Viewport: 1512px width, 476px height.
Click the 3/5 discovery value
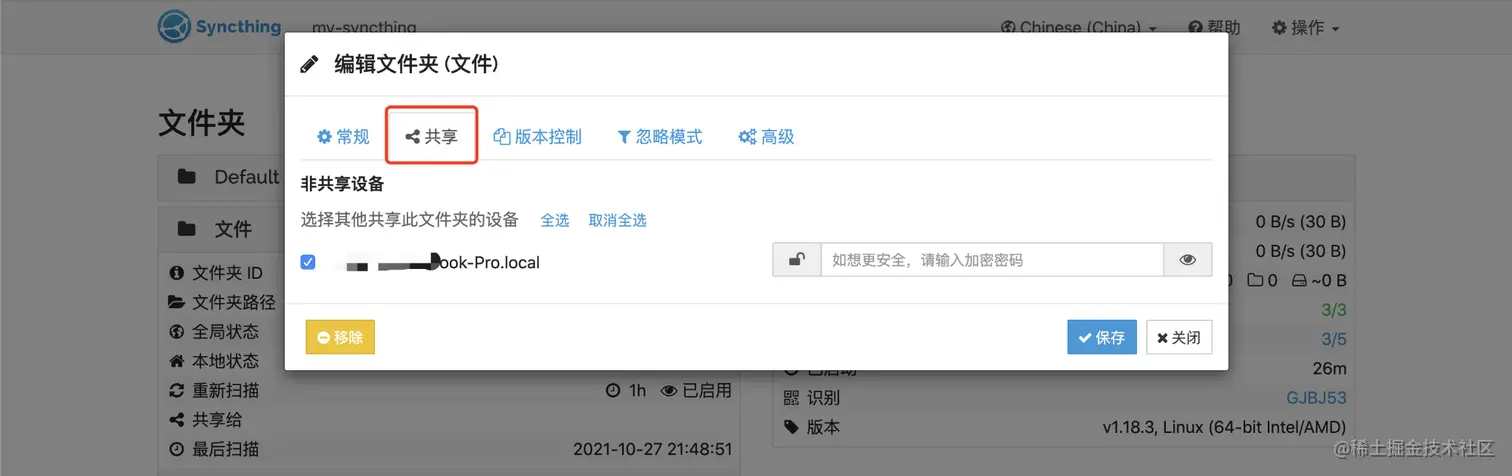(1334, 339)
